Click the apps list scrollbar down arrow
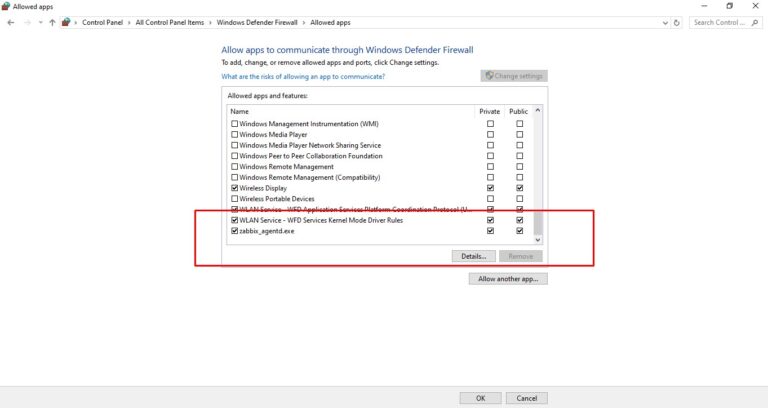Image resolution: width=768 pixels, height=408 pixels. tap(537, 240)
